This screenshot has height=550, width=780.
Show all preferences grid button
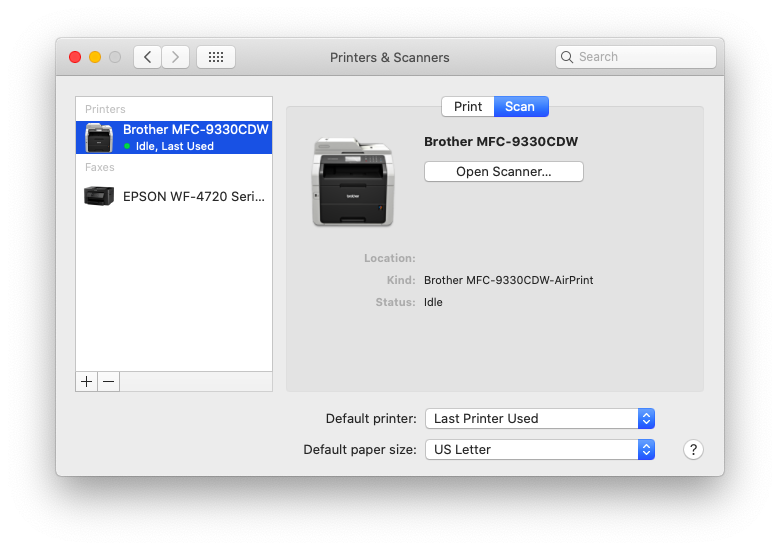216,57
